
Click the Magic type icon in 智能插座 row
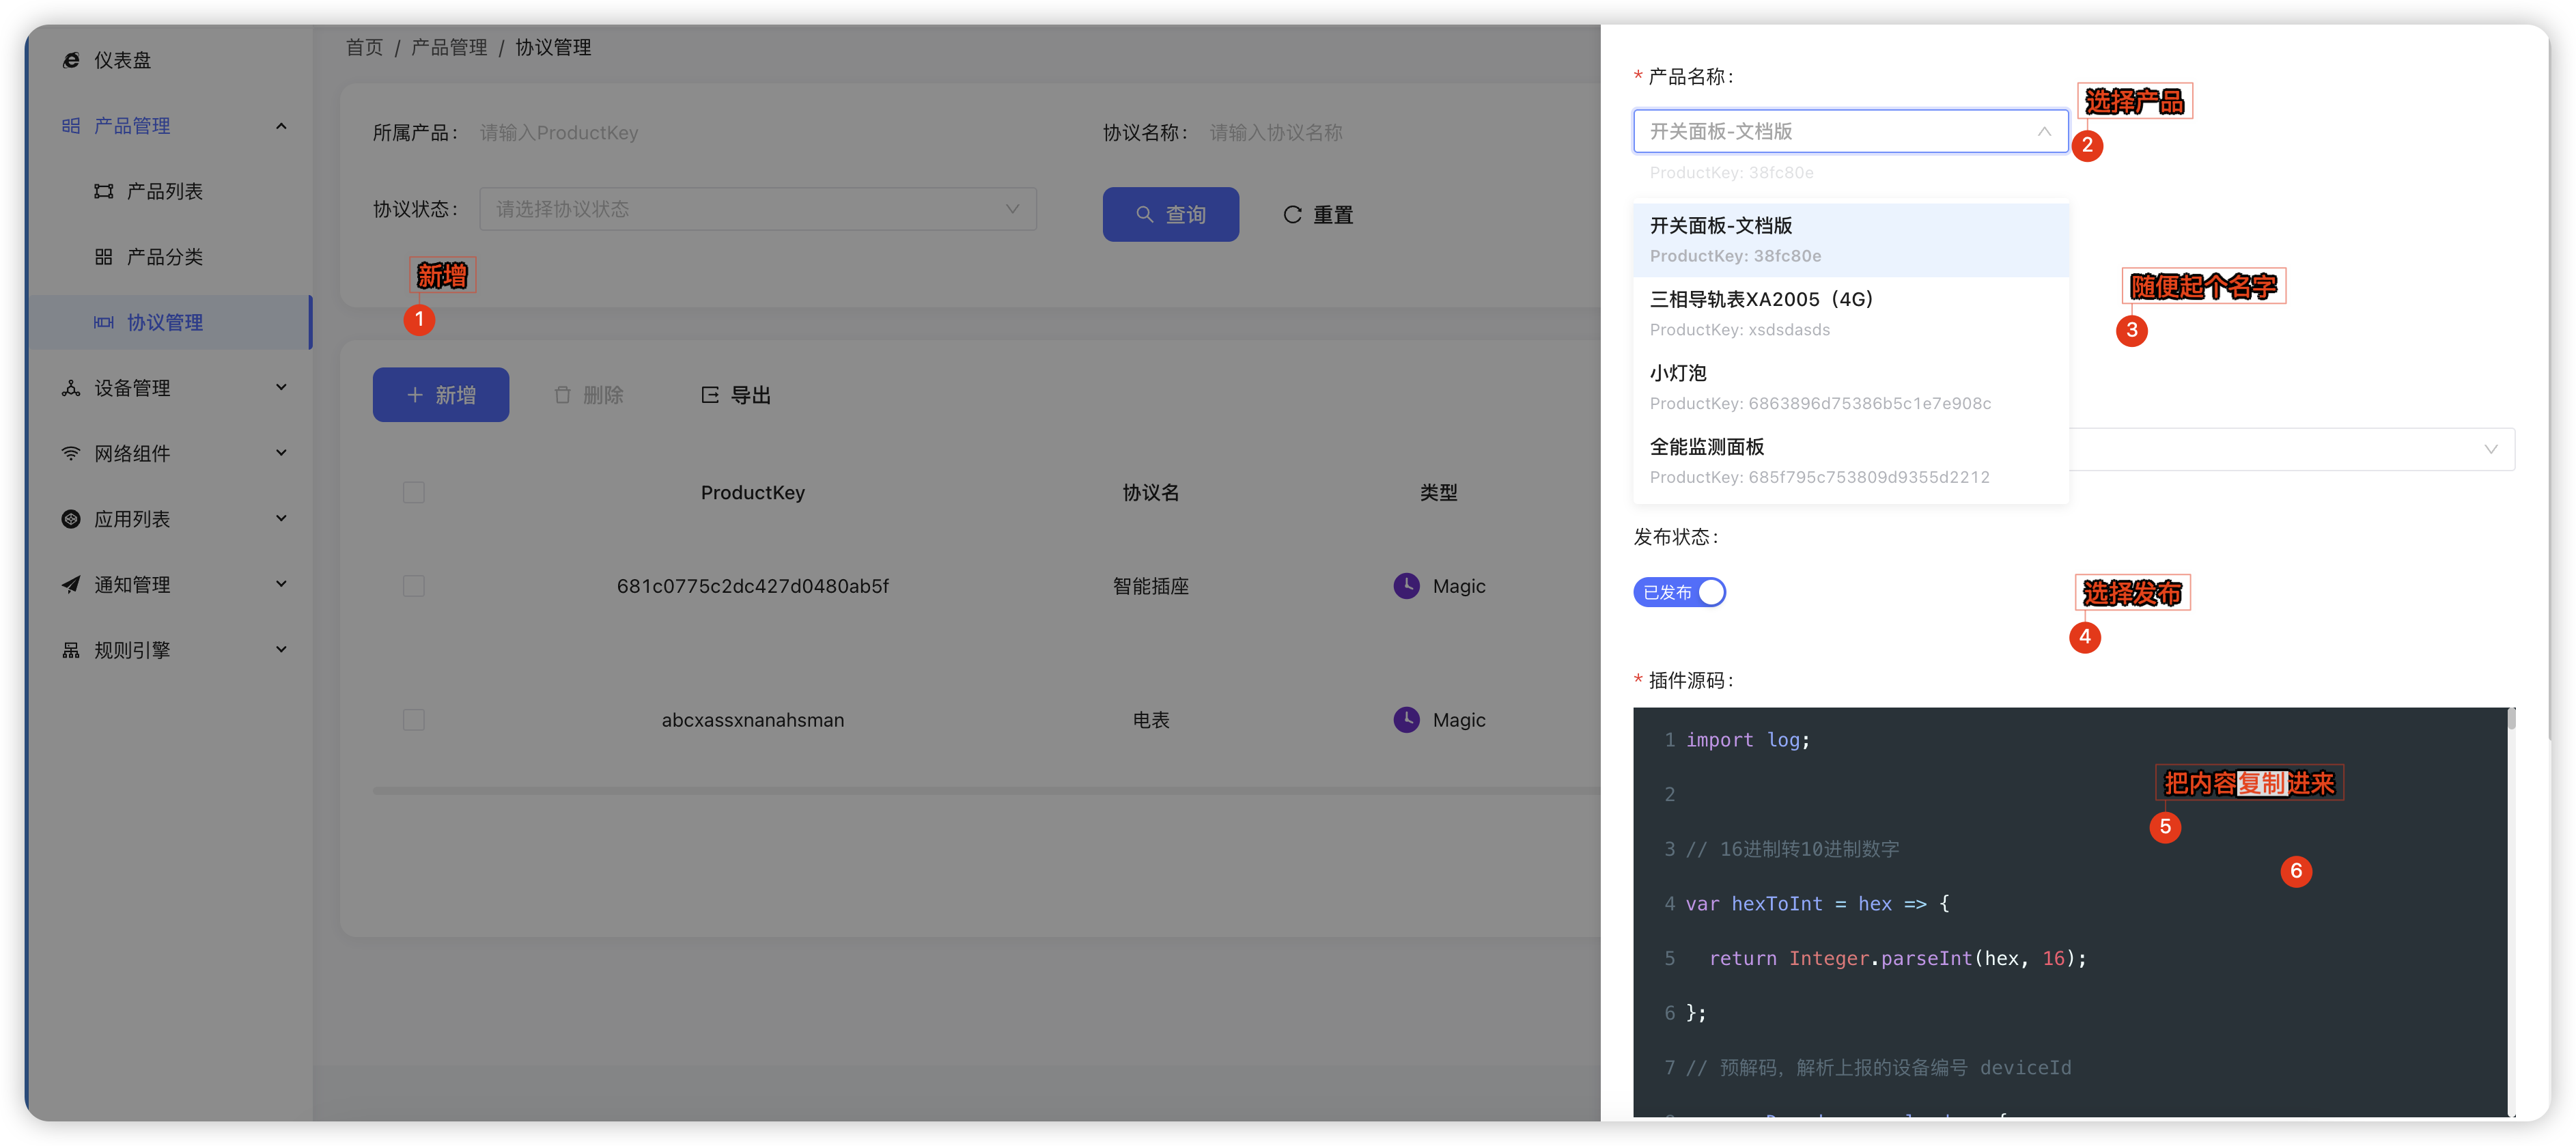(1406, 586)
